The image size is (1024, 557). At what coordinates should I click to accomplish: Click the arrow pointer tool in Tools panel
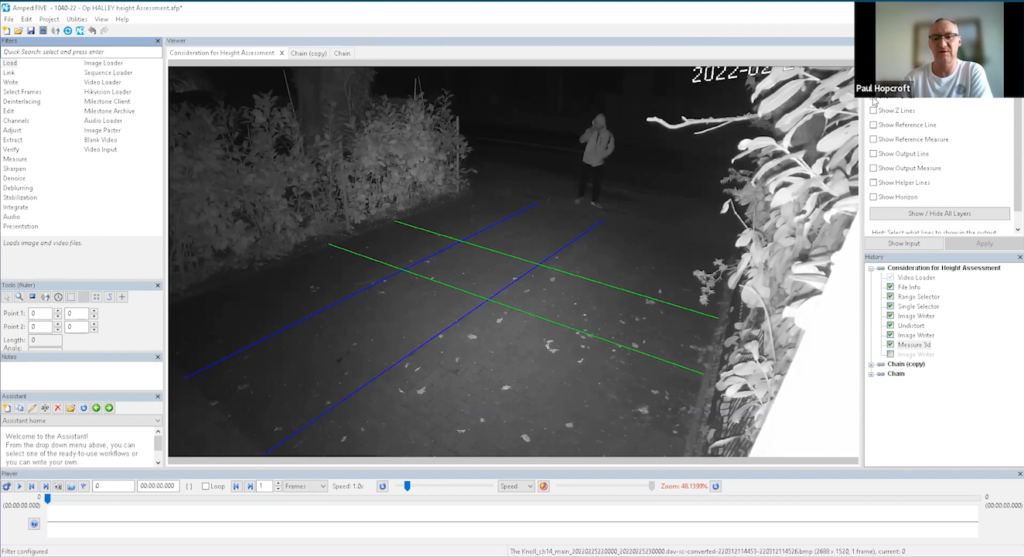[x=7, y=297]
